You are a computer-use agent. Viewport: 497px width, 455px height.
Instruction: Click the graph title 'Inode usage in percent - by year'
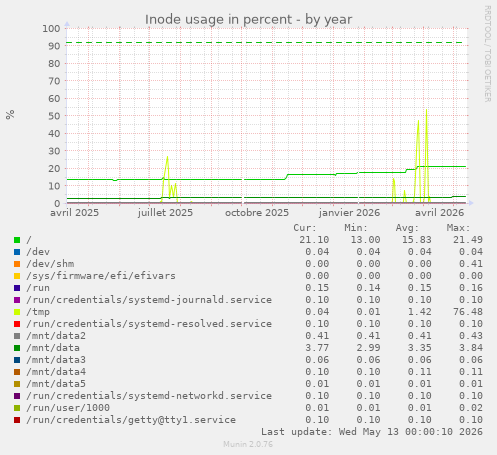tap(248, 20)
